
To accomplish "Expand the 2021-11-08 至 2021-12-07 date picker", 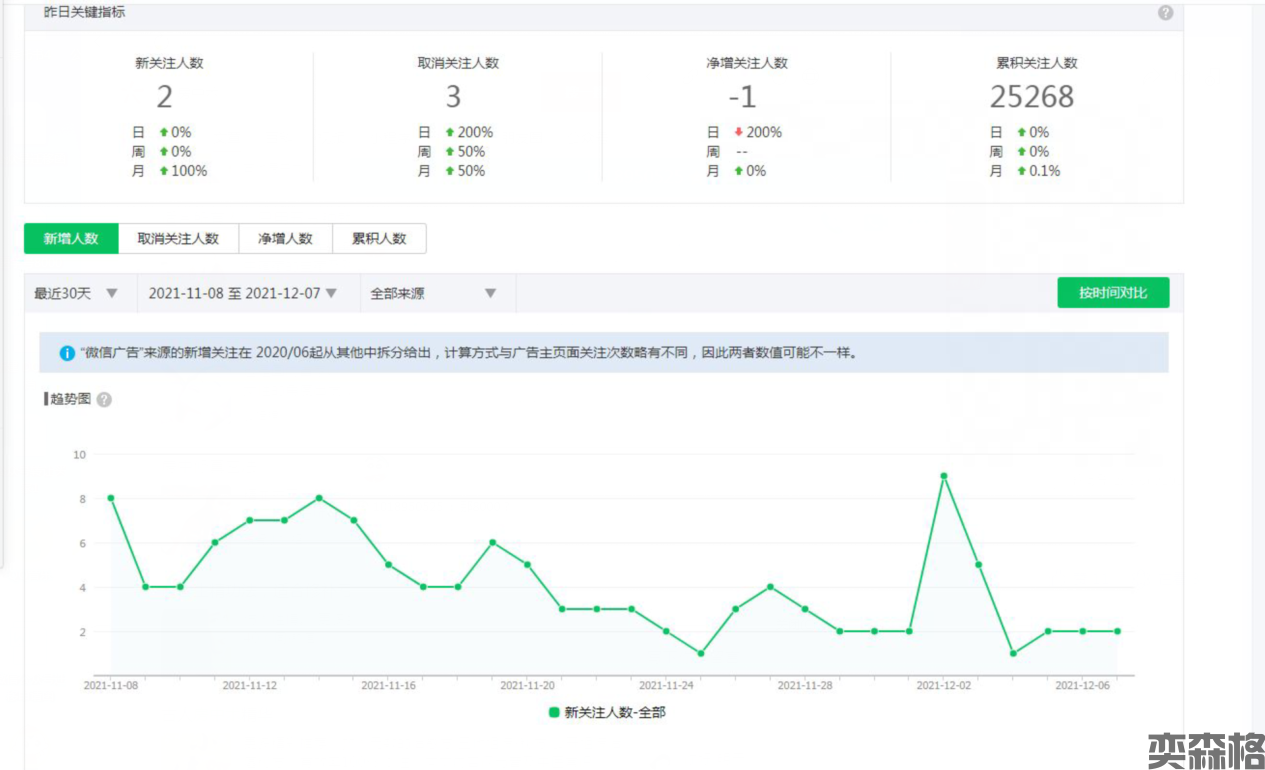I will tap(242, 293).
